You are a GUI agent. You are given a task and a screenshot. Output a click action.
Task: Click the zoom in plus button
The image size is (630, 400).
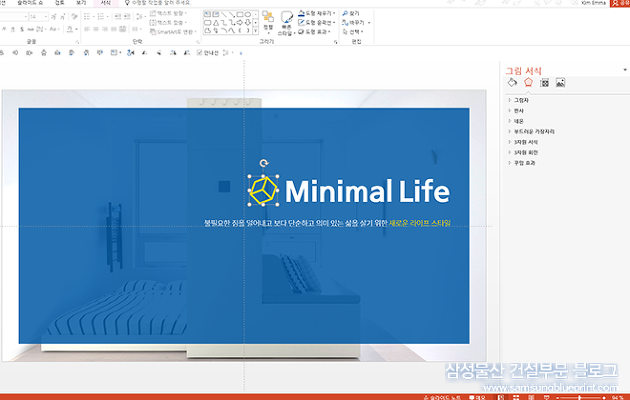[604, 397]
